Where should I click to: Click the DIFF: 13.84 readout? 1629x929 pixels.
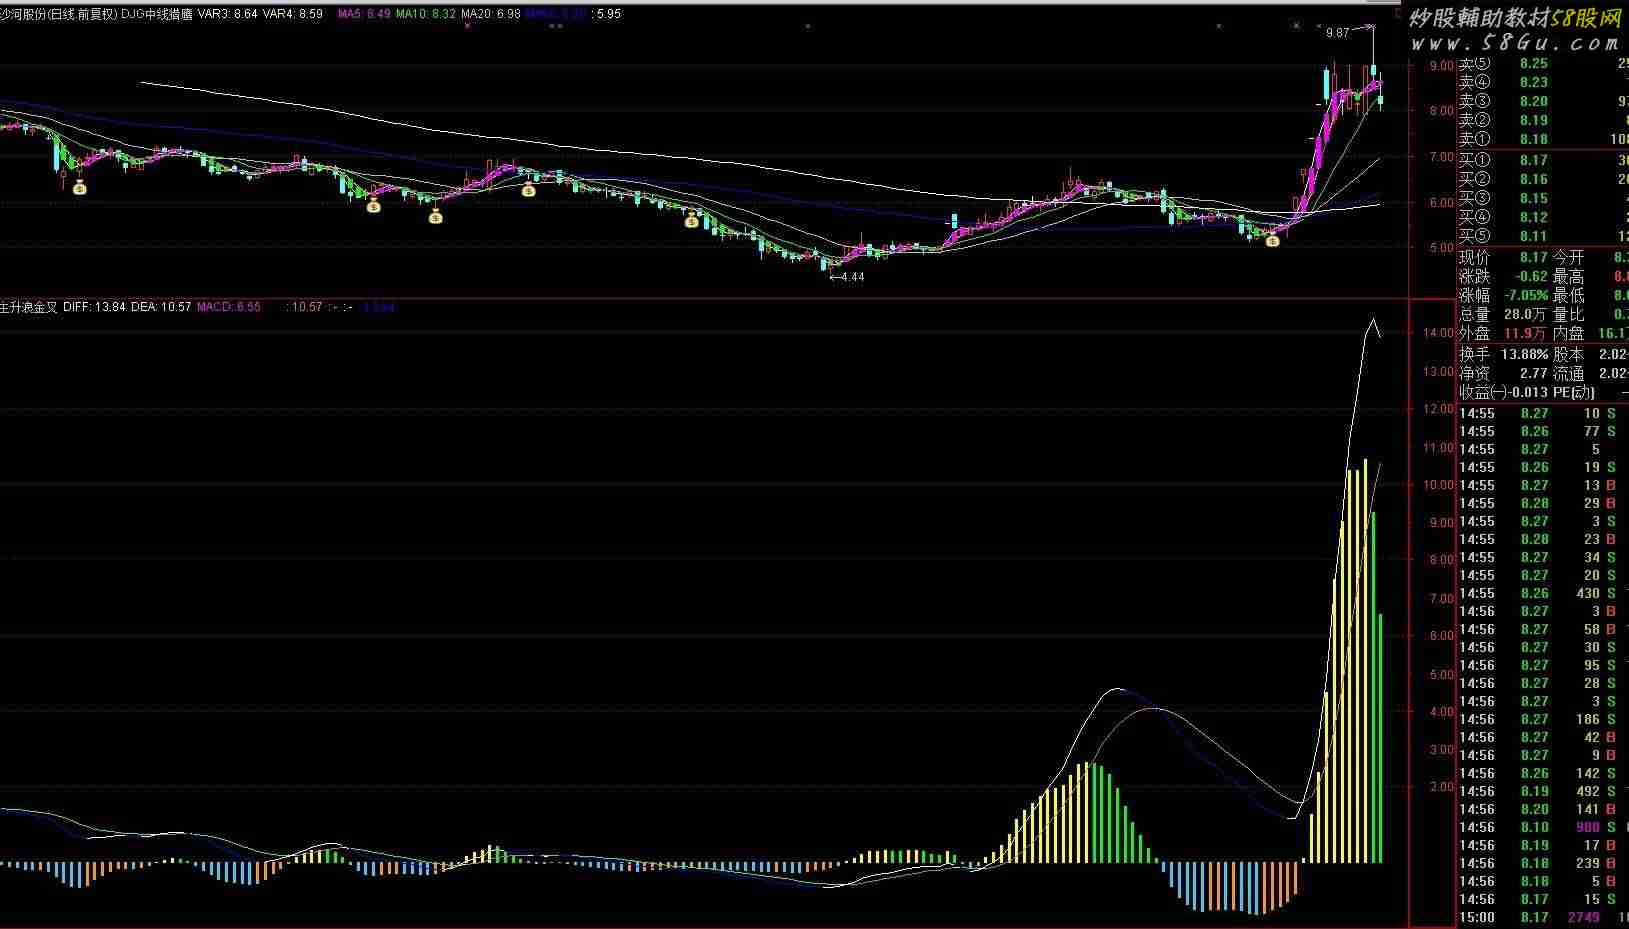[x=94, y=307]
